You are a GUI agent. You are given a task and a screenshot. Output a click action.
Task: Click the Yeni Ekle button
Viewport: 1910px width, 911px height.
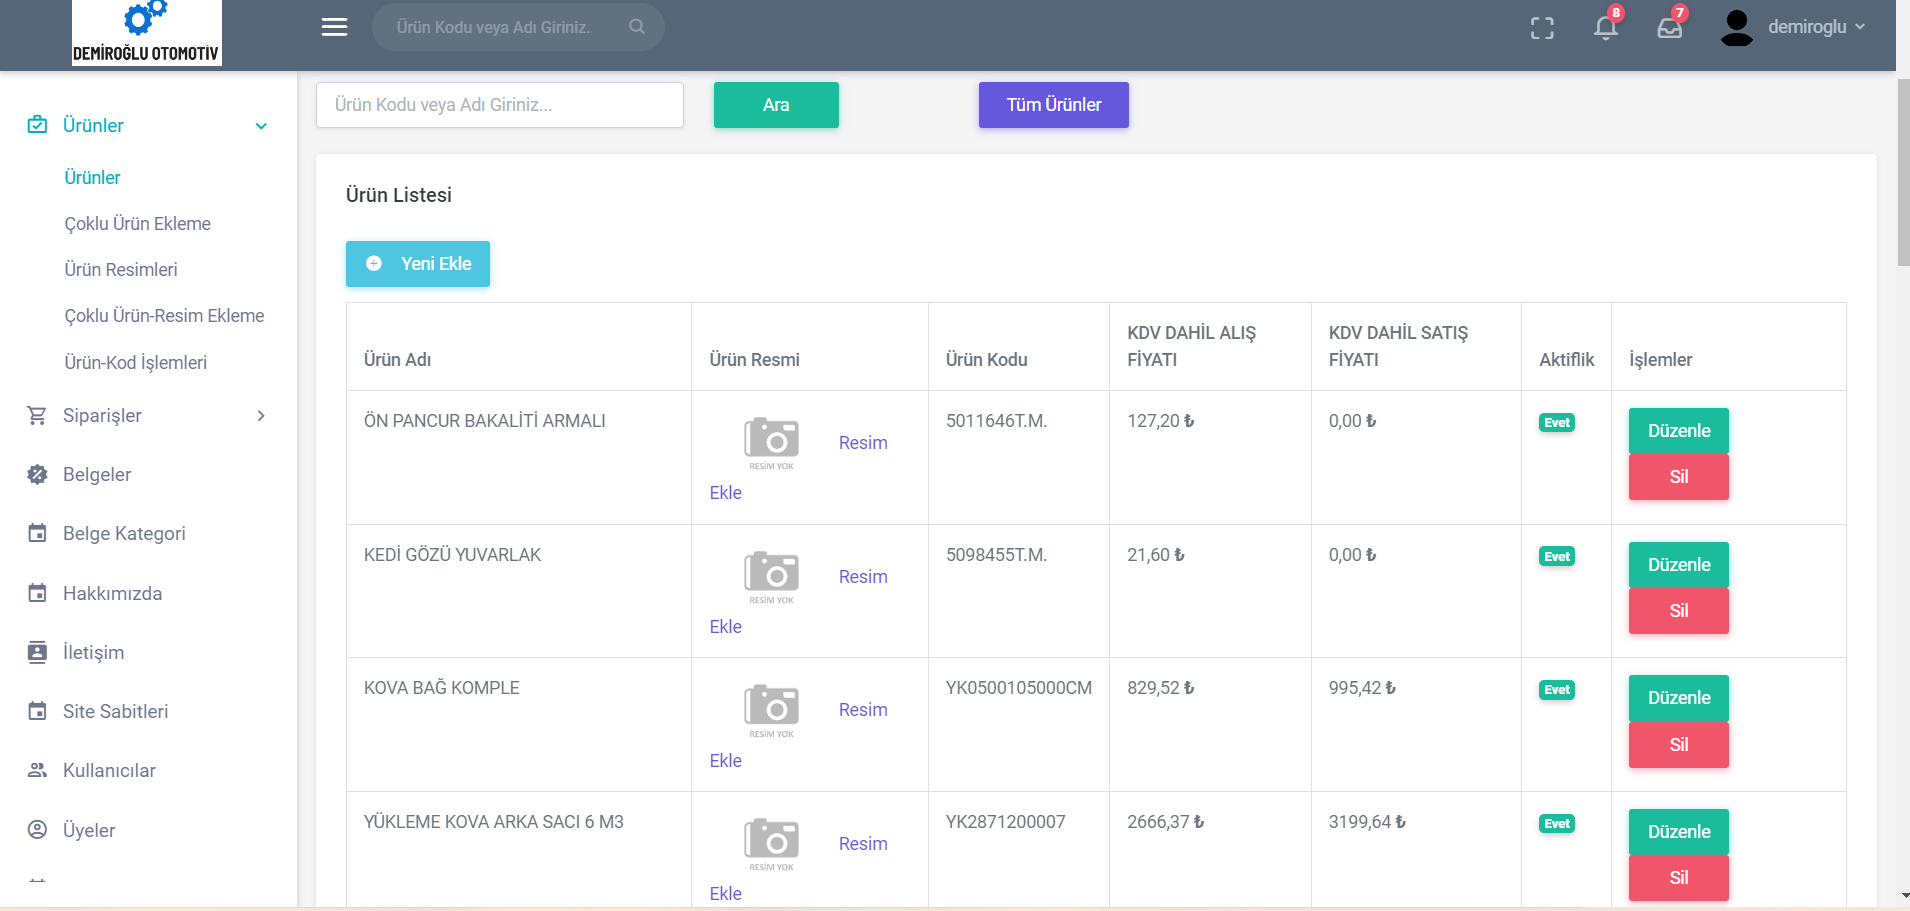coord(418,264)
